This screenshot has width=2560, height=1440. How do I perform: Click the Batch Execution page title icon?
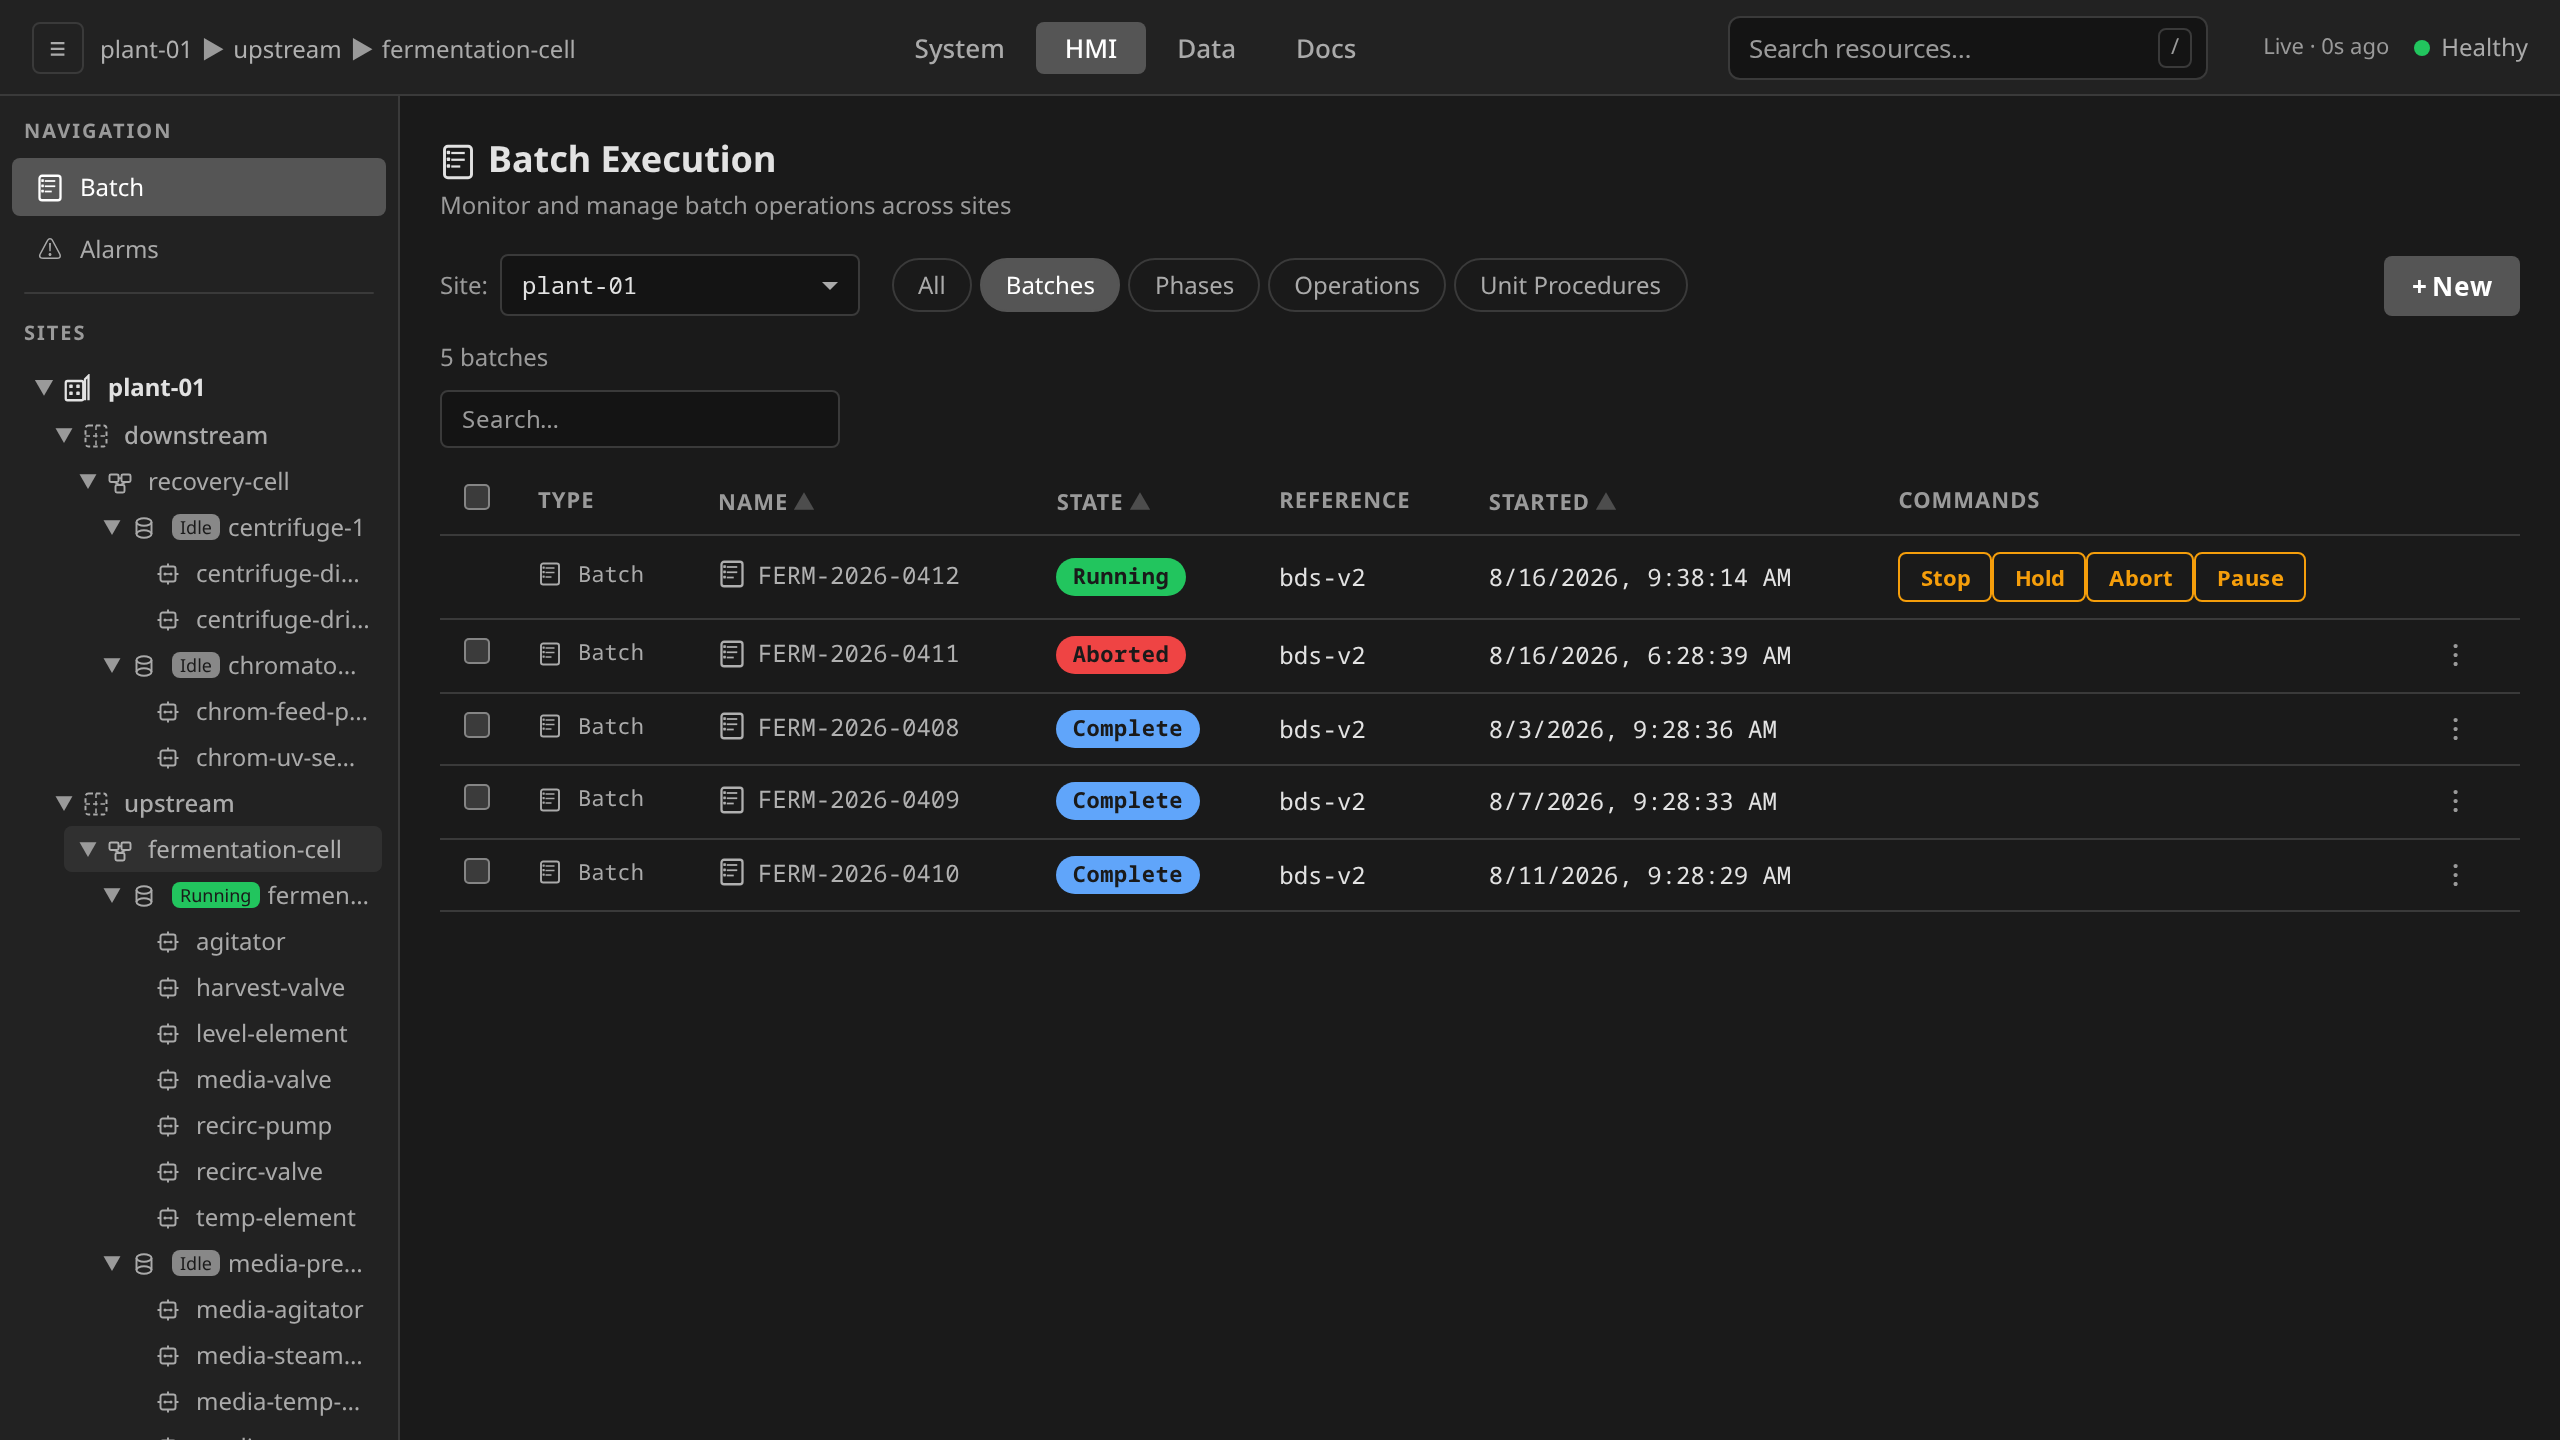tap(457, 161)
